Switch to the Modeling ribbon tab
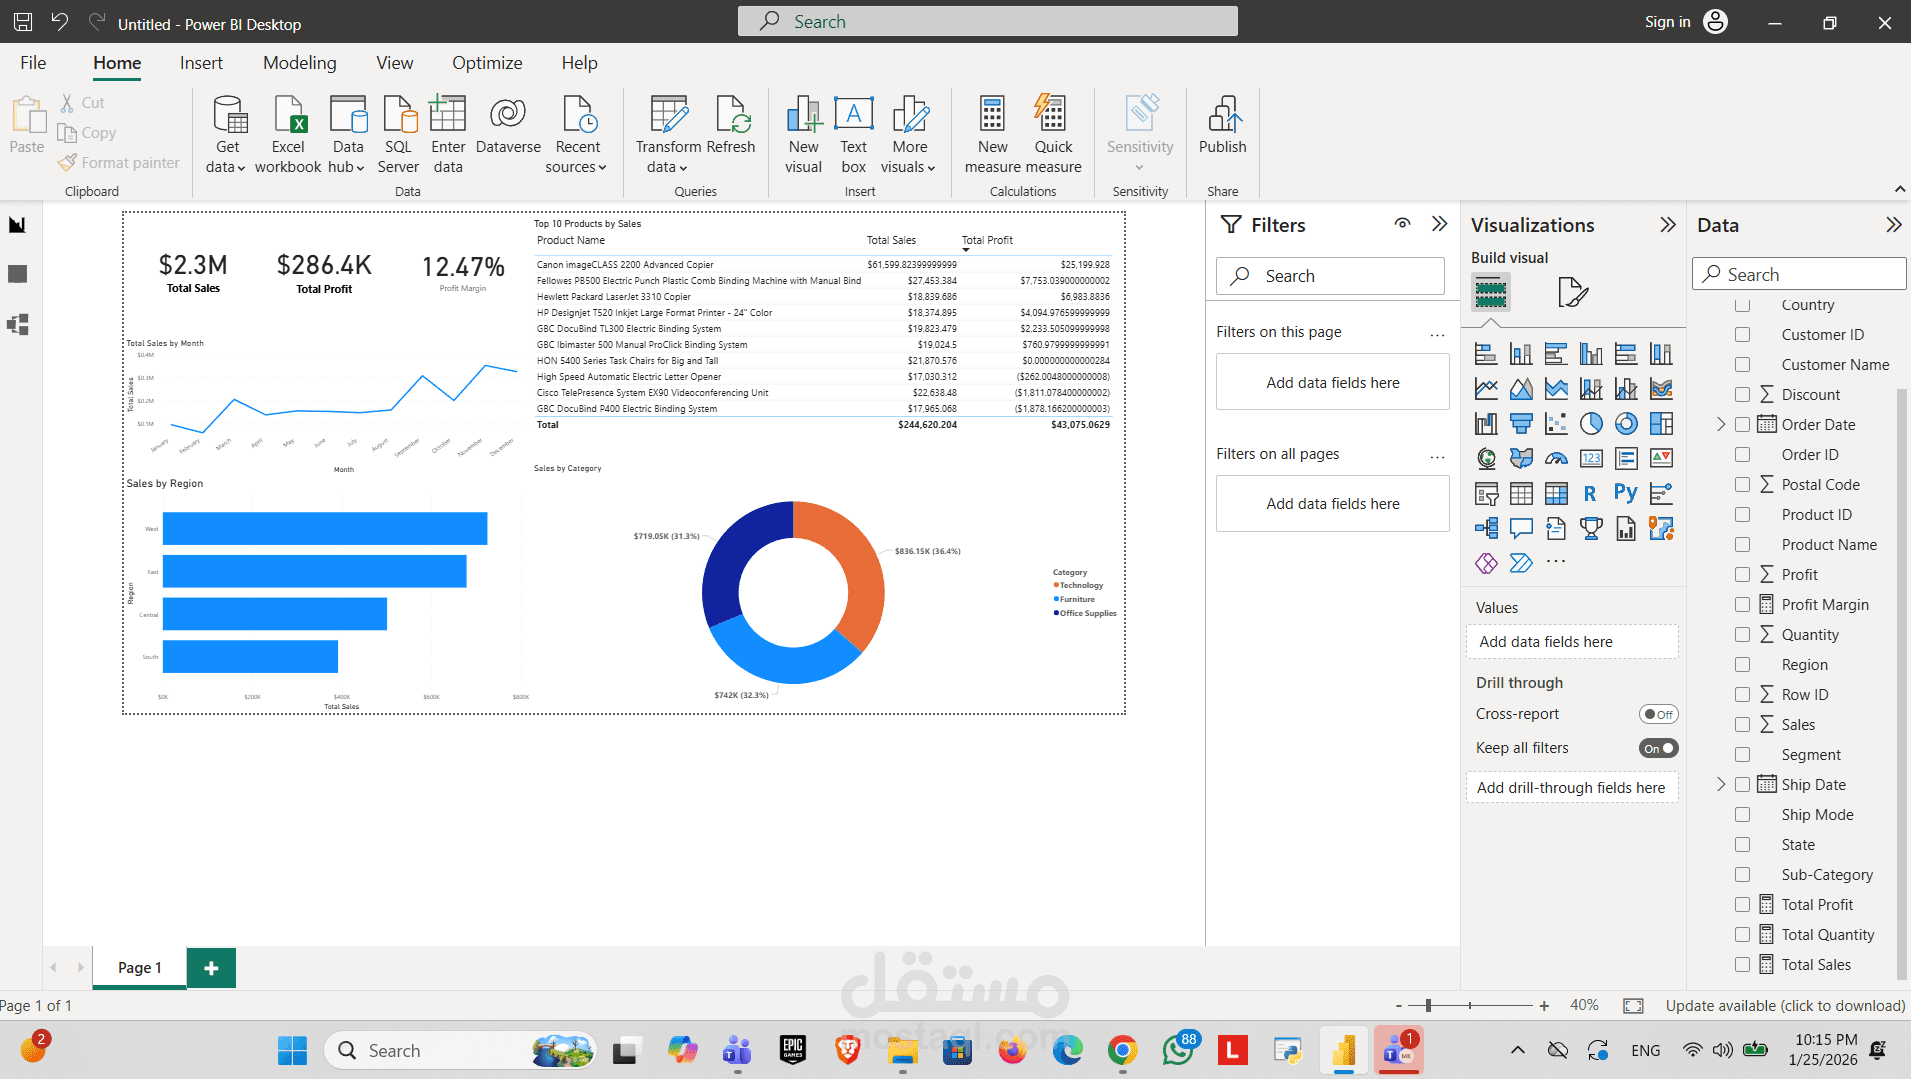1911x1079 pixels. (x=300, y=62)
